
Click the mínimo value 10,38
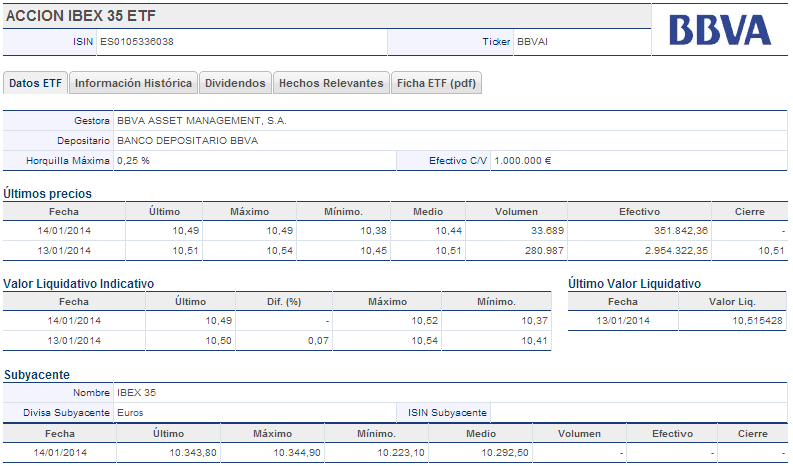coord(373,231)
